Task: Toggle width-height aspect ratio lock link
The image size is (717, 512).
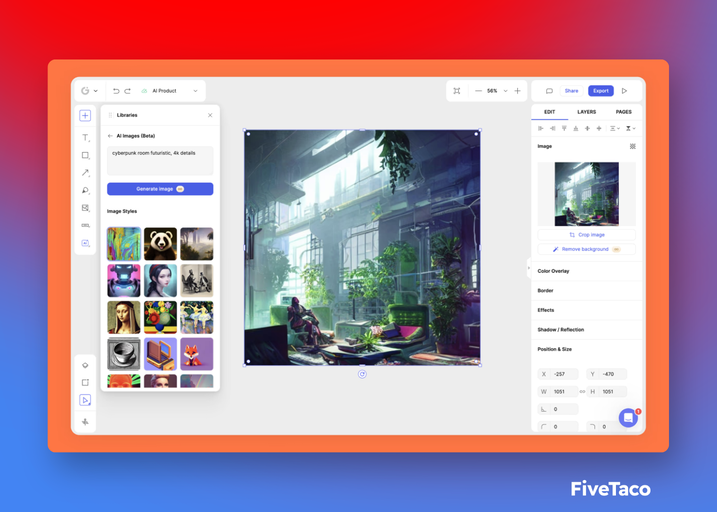Action: tap(582, 392)
